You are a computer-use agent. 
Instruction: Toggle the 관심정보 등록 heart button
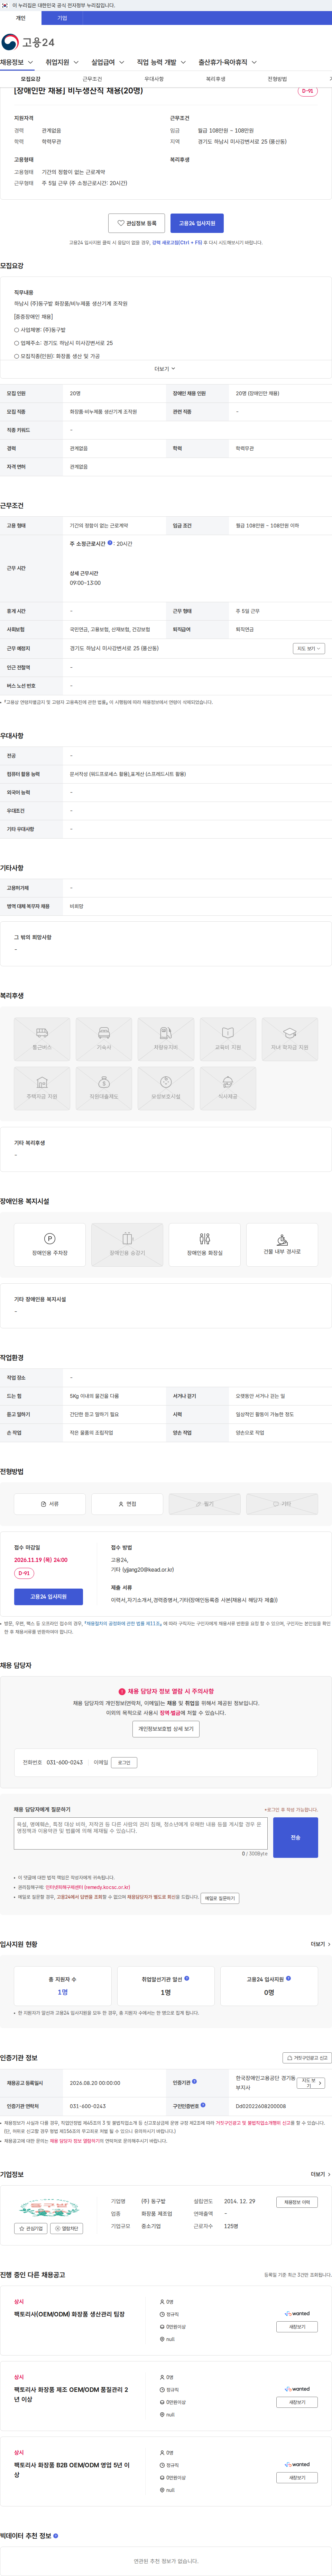point(137,223)
